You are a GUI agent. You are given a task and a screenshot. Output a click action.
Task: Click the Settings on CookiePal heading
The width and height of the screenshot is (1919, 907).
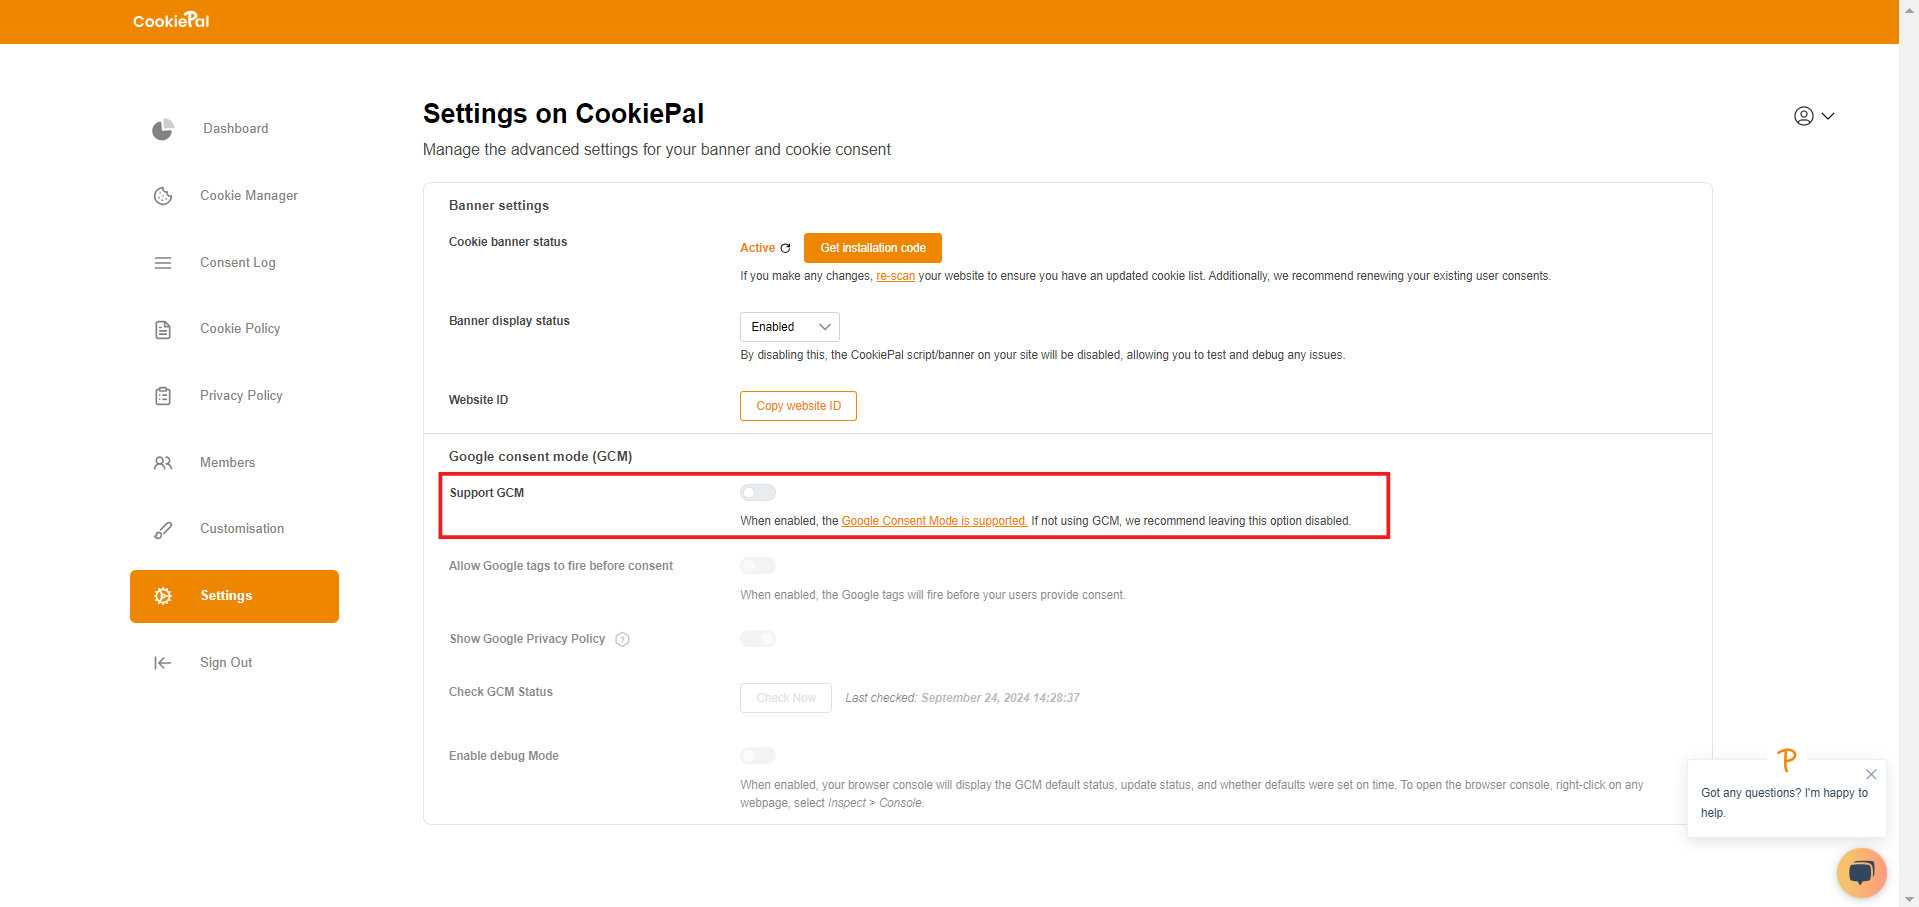(x=563, y=113)
